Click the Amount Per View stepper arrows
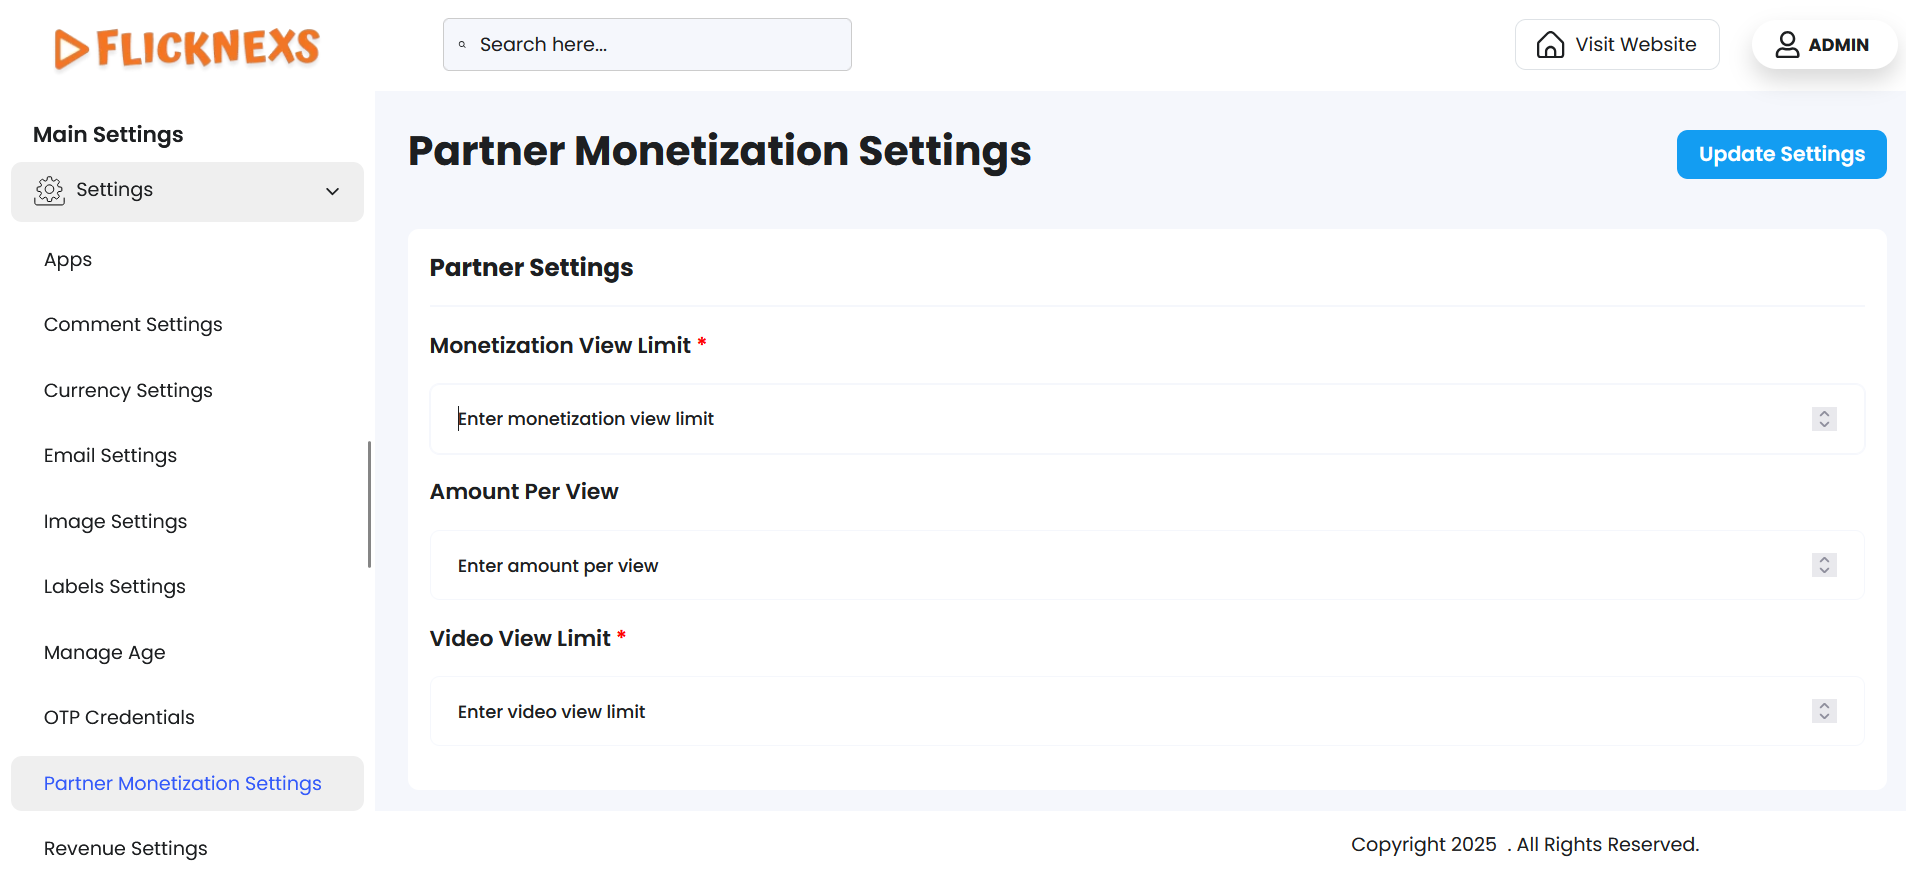The width and height of the screenshot is (1906, 876). coord(1824,565)
